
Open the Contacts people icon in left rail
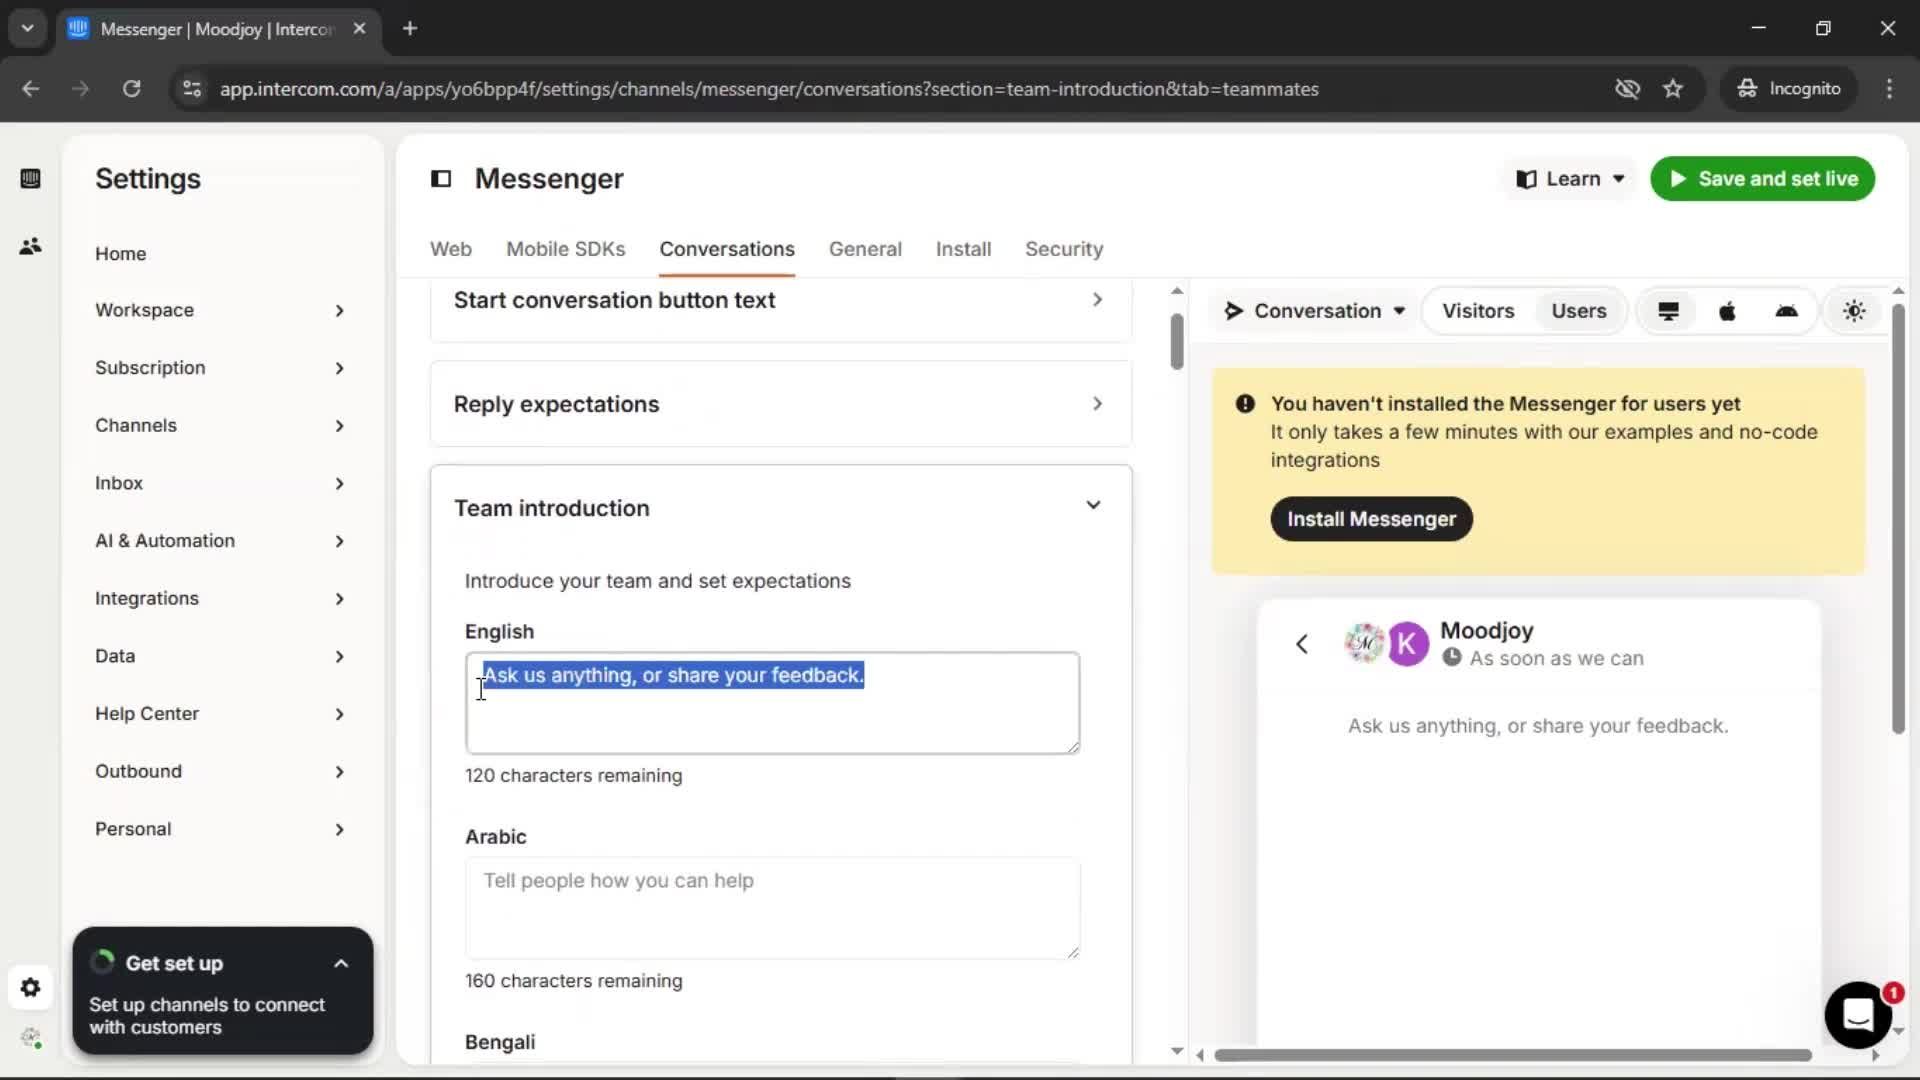click(30, 246)
